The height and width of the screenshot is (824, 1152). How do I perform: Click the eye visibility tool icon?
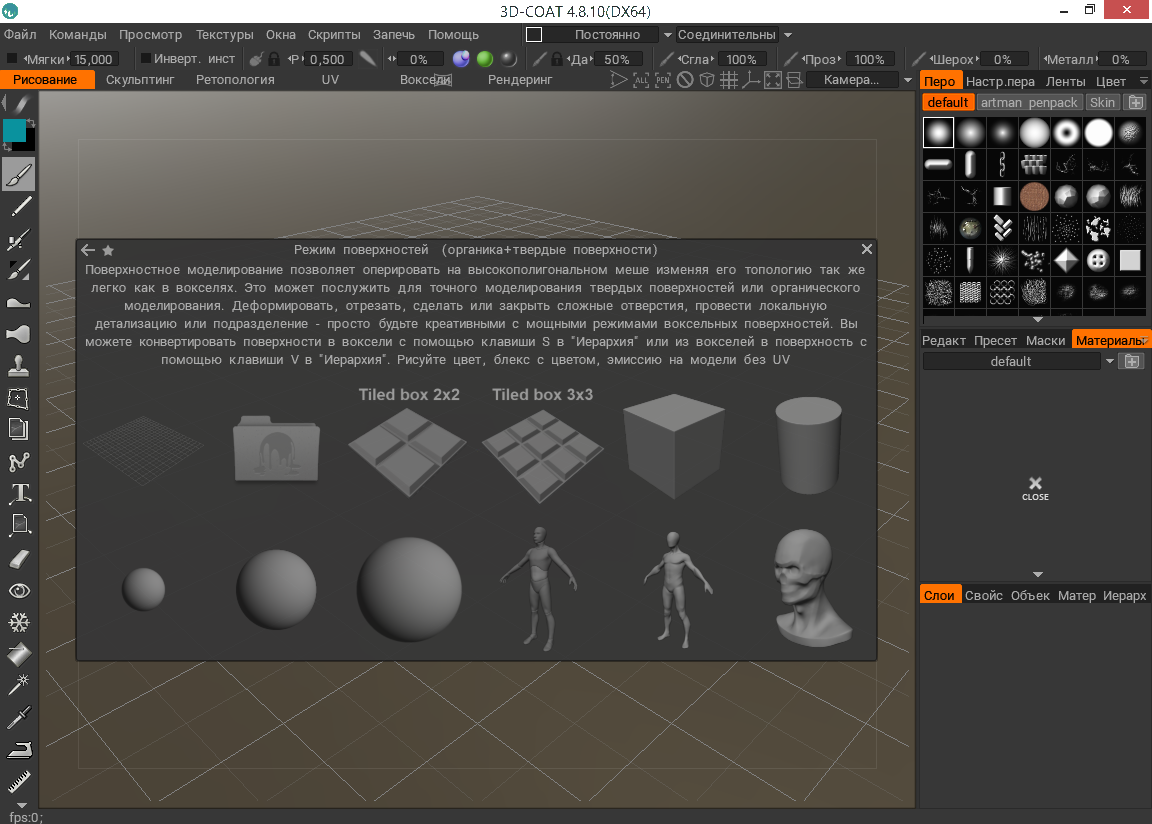(x=19, y=590)
